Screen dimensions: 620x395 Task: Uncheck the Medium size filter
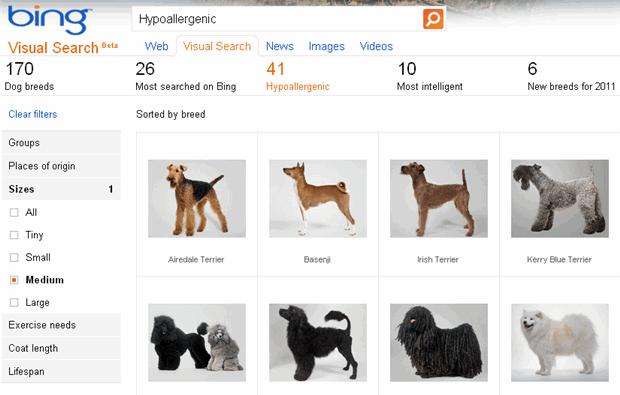click(14, 280)
